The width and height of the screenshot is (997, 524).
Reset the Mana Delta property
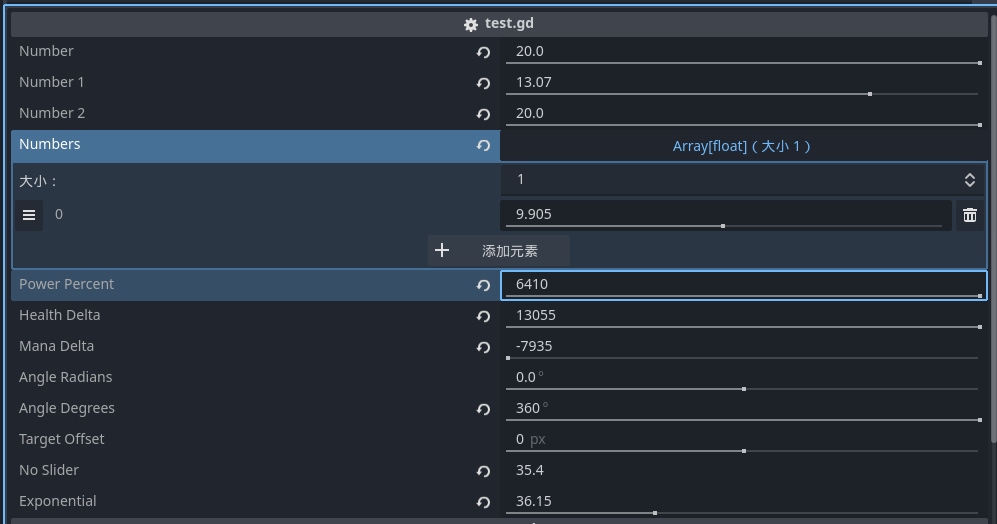coord(484,347)
